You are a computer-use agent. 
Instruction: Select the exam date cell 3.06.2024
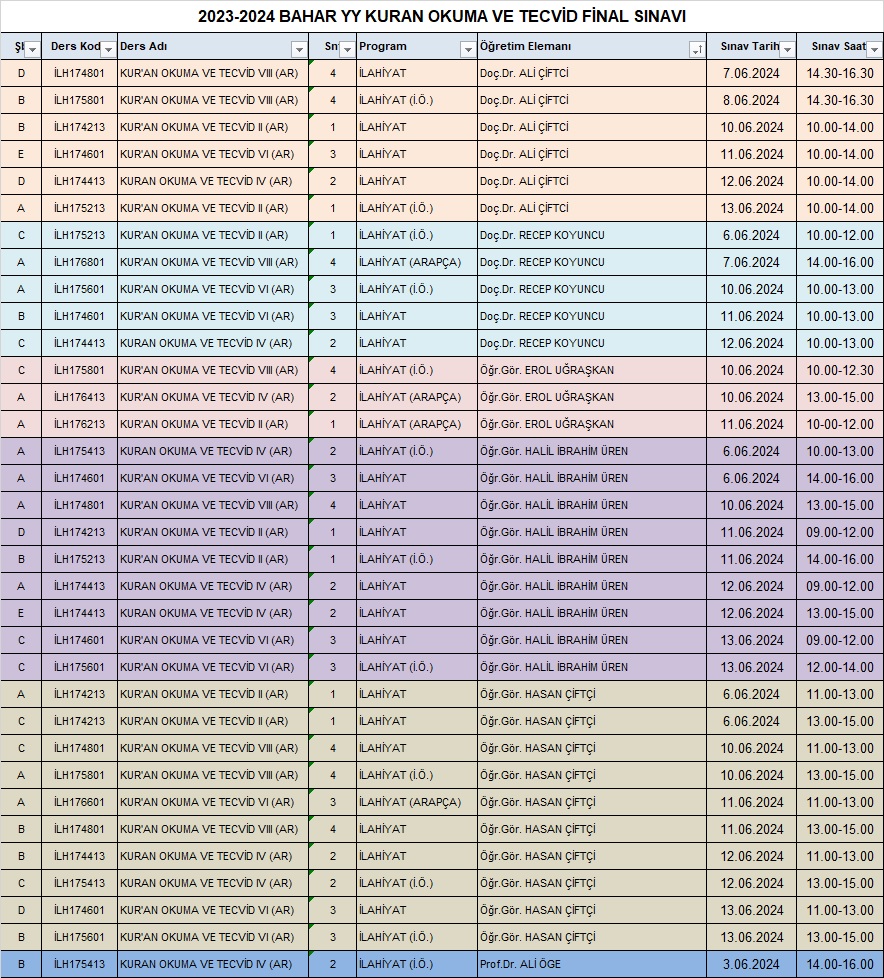pos(751,964)
